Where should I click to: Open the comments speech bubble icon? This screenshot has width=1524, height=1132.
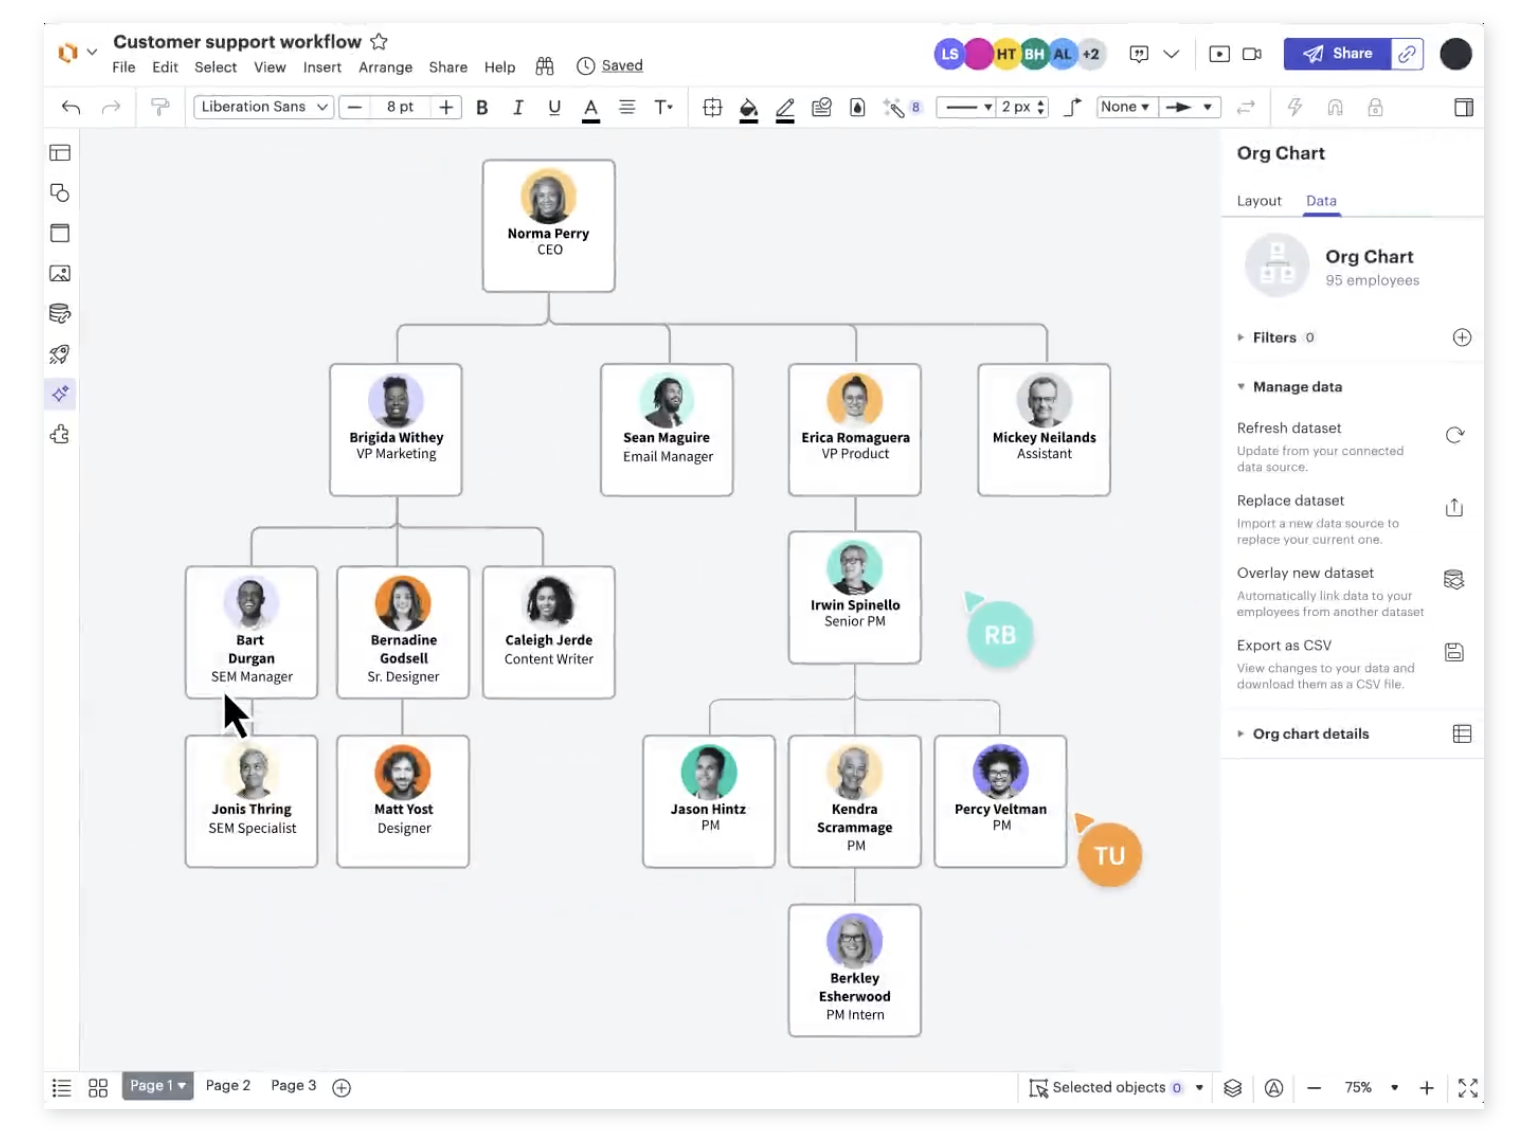coord(1139,54)
